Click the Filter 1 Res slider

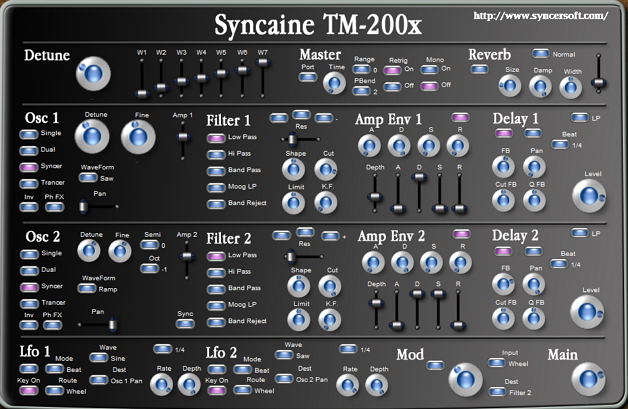tap(300, 139)
